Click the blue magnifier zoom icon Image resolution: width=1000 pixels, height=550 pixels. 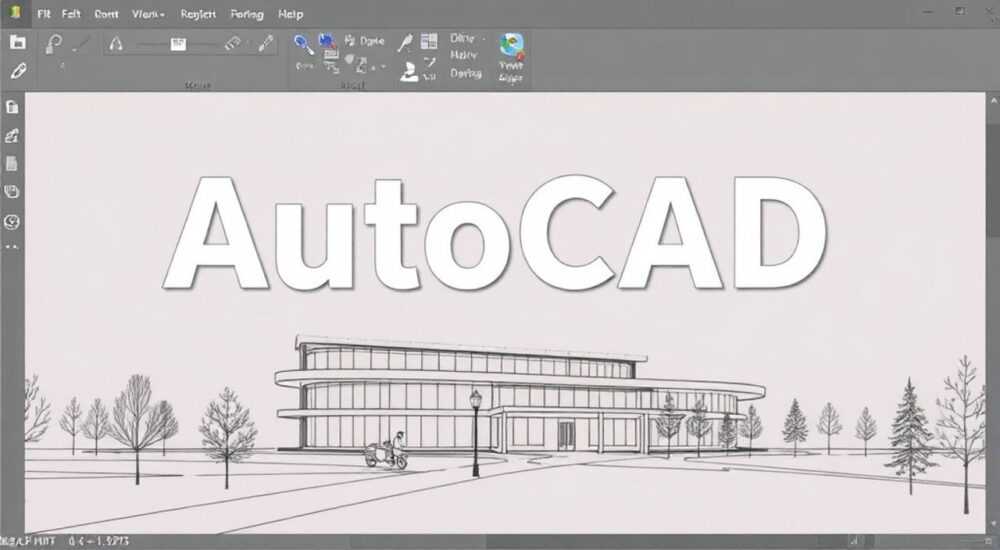304,44
